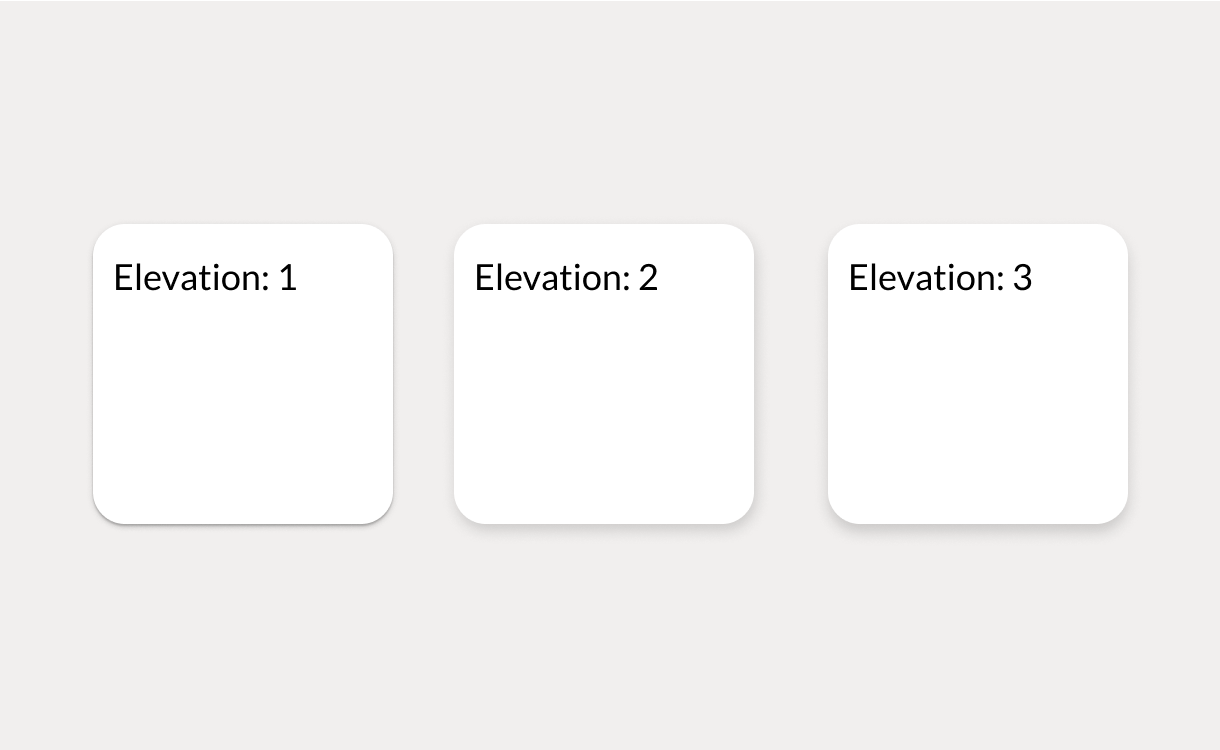The height and width of the screenshot is (750, 1220).
Task: Click the number 1 in the first card
Action: click(x=288, y=277)
